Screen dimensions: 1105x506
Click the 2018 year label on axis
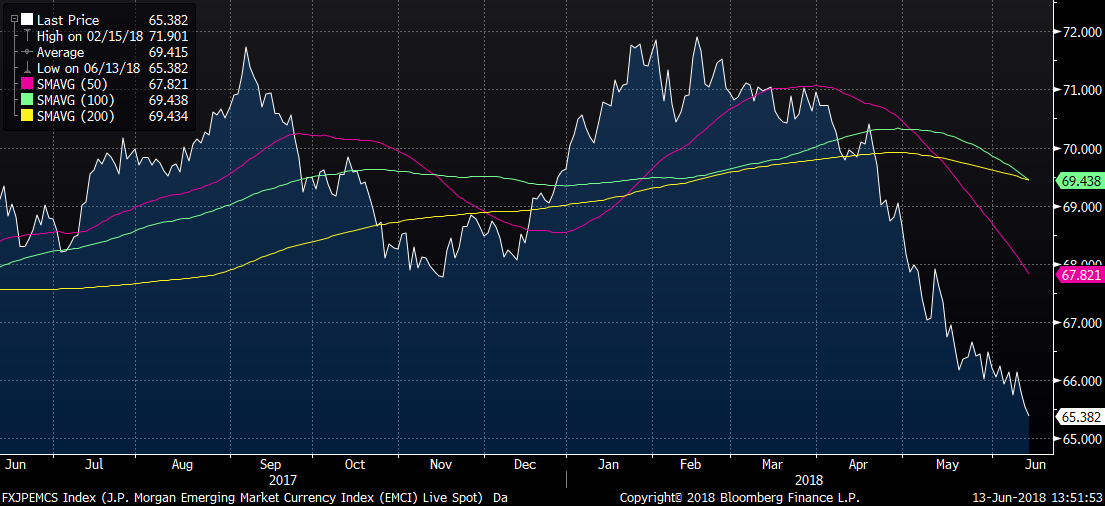coord(809,480)
